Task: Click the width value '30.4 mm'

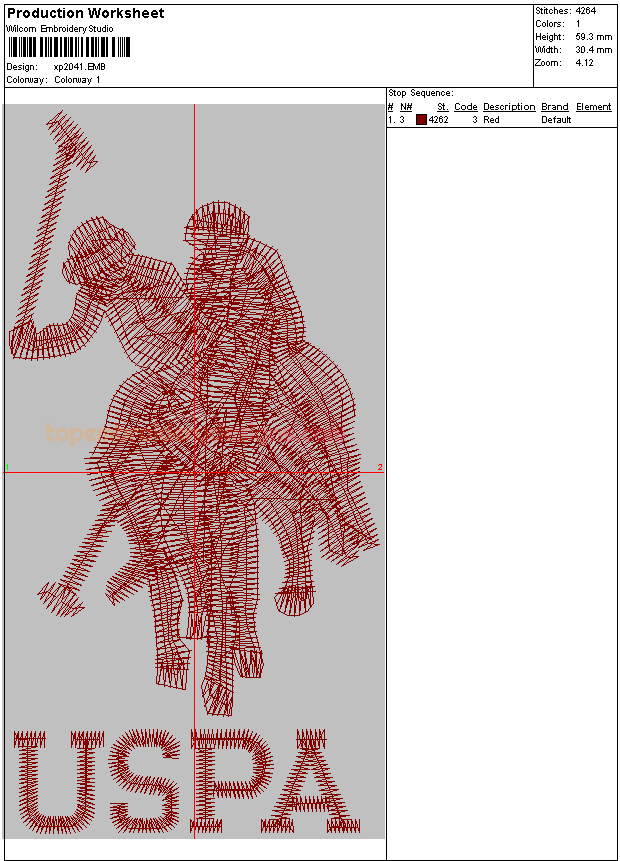Action: [x=594, y=49]
